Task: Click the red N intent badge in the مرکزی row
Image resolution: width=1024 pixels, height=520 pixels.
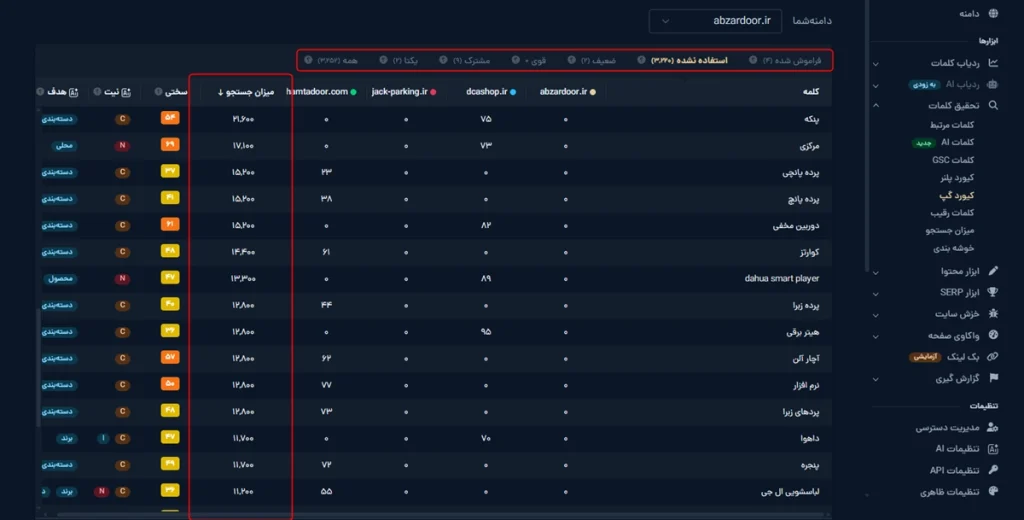Action: [122, 146]
